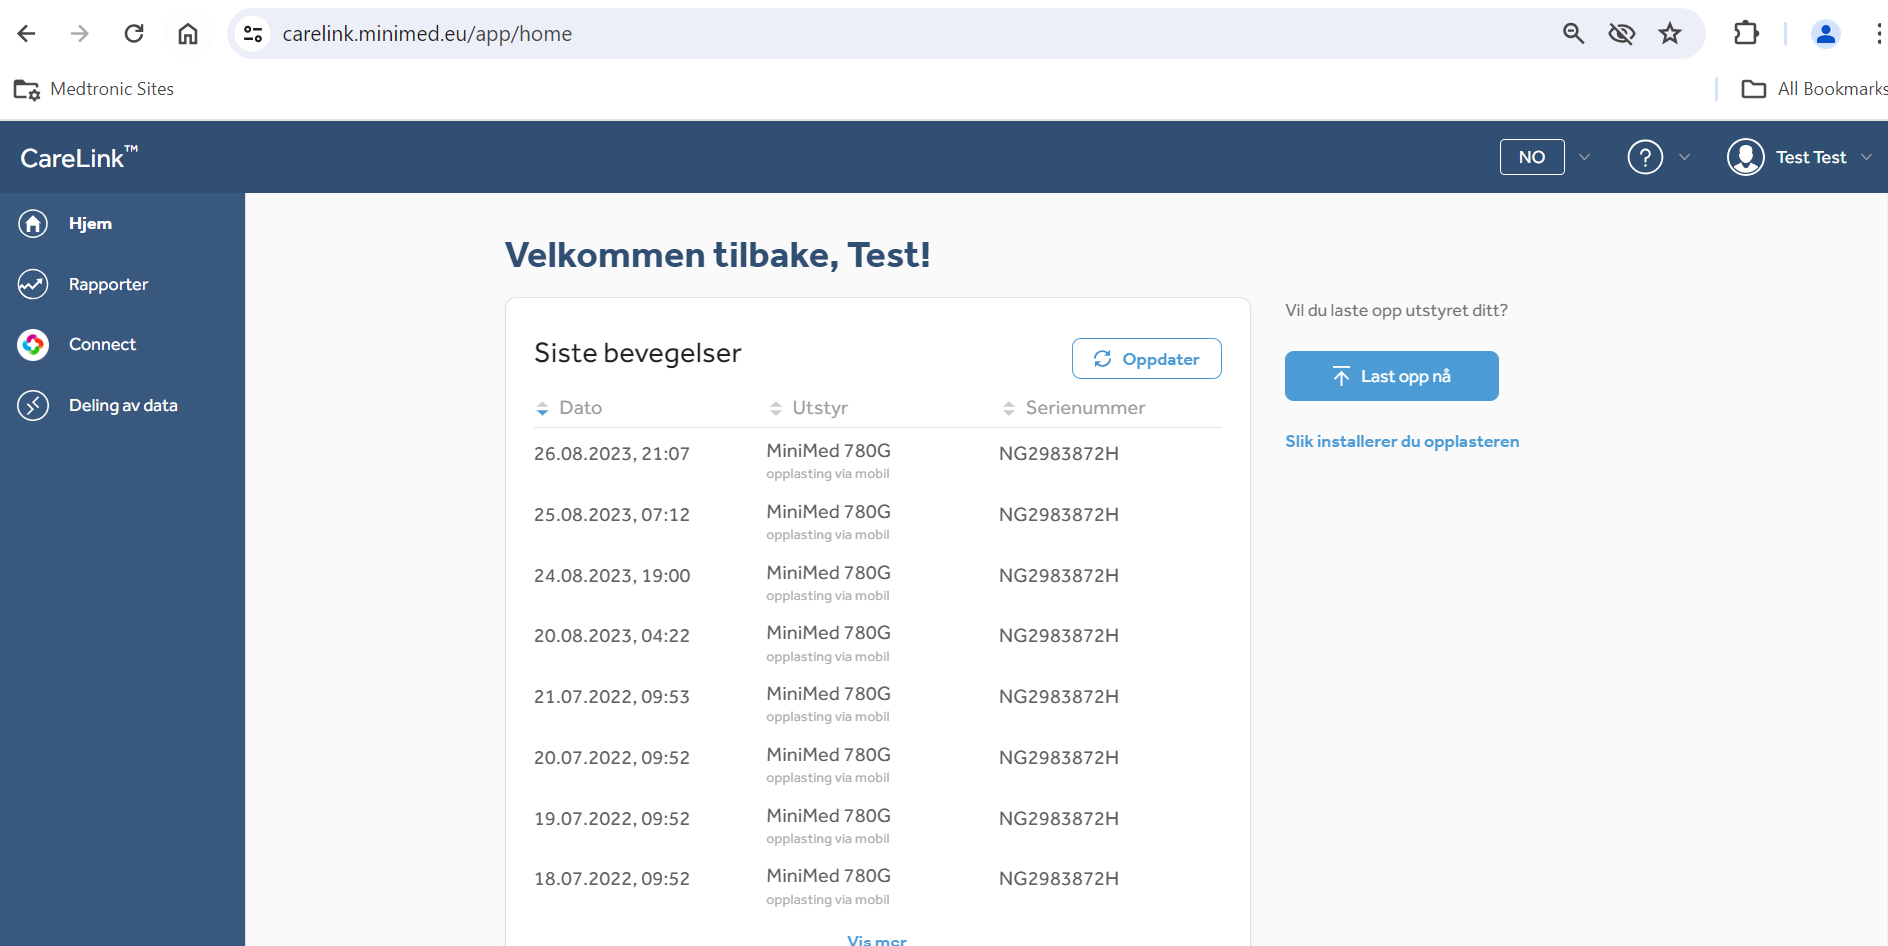Image resolution: width=1888 pixels, height=946 pixels.
Task: Click the Dato column header text
Action: [581, 408]
